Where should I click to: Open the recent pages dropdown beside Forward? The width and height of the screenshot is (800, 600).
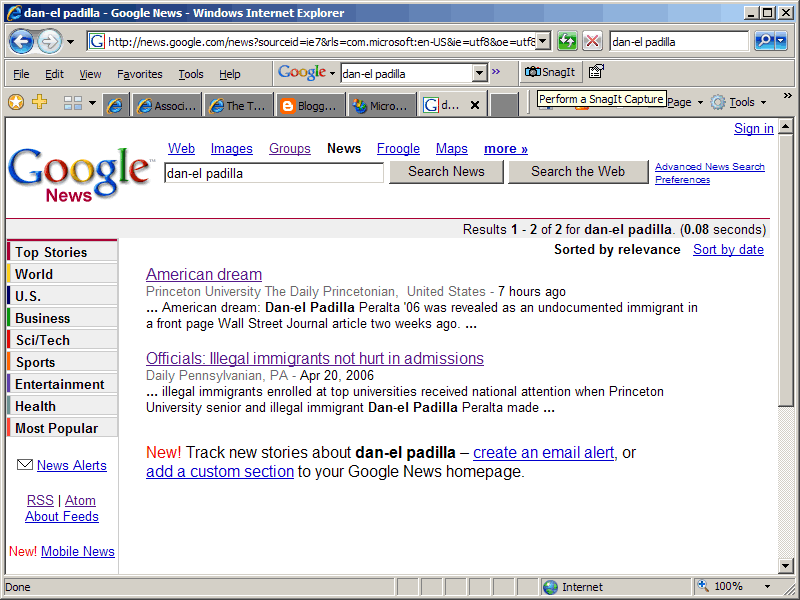[x=70, y=42]
